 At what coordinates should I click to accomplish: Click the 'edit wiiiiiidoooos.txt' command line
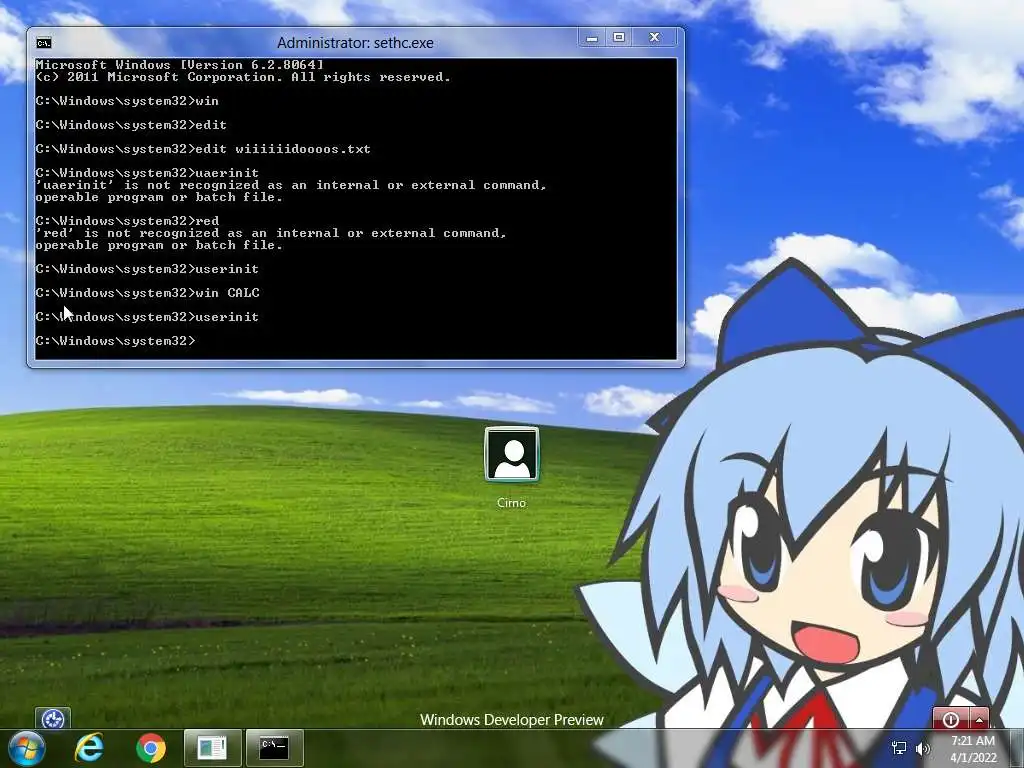(x=203, y=149)
